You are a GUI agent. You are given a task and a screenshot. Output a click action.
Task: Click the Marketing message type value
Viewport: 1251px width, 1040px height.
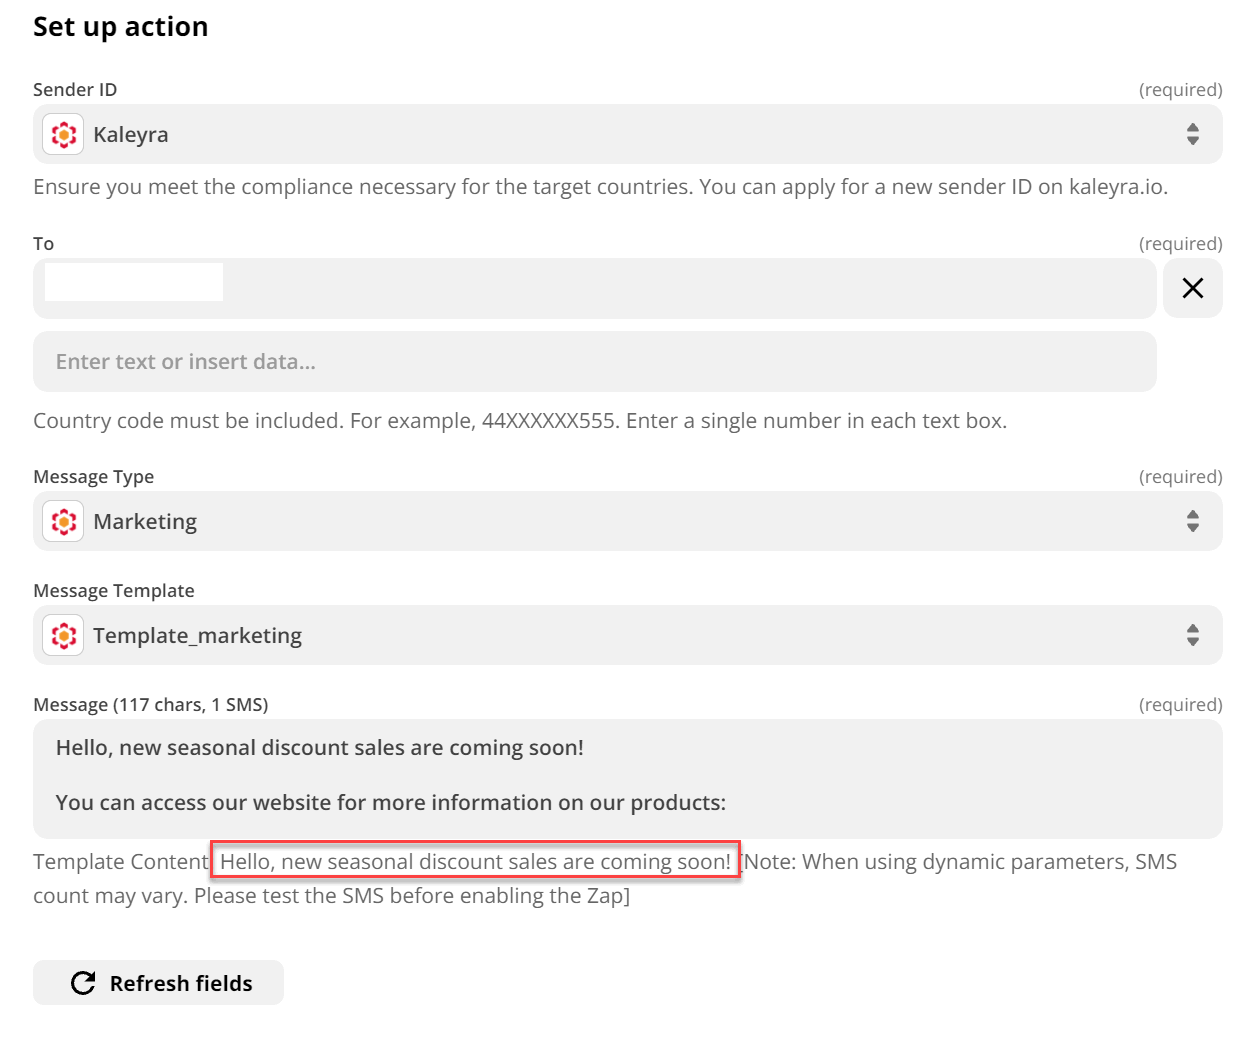click(x=145, y=521)
